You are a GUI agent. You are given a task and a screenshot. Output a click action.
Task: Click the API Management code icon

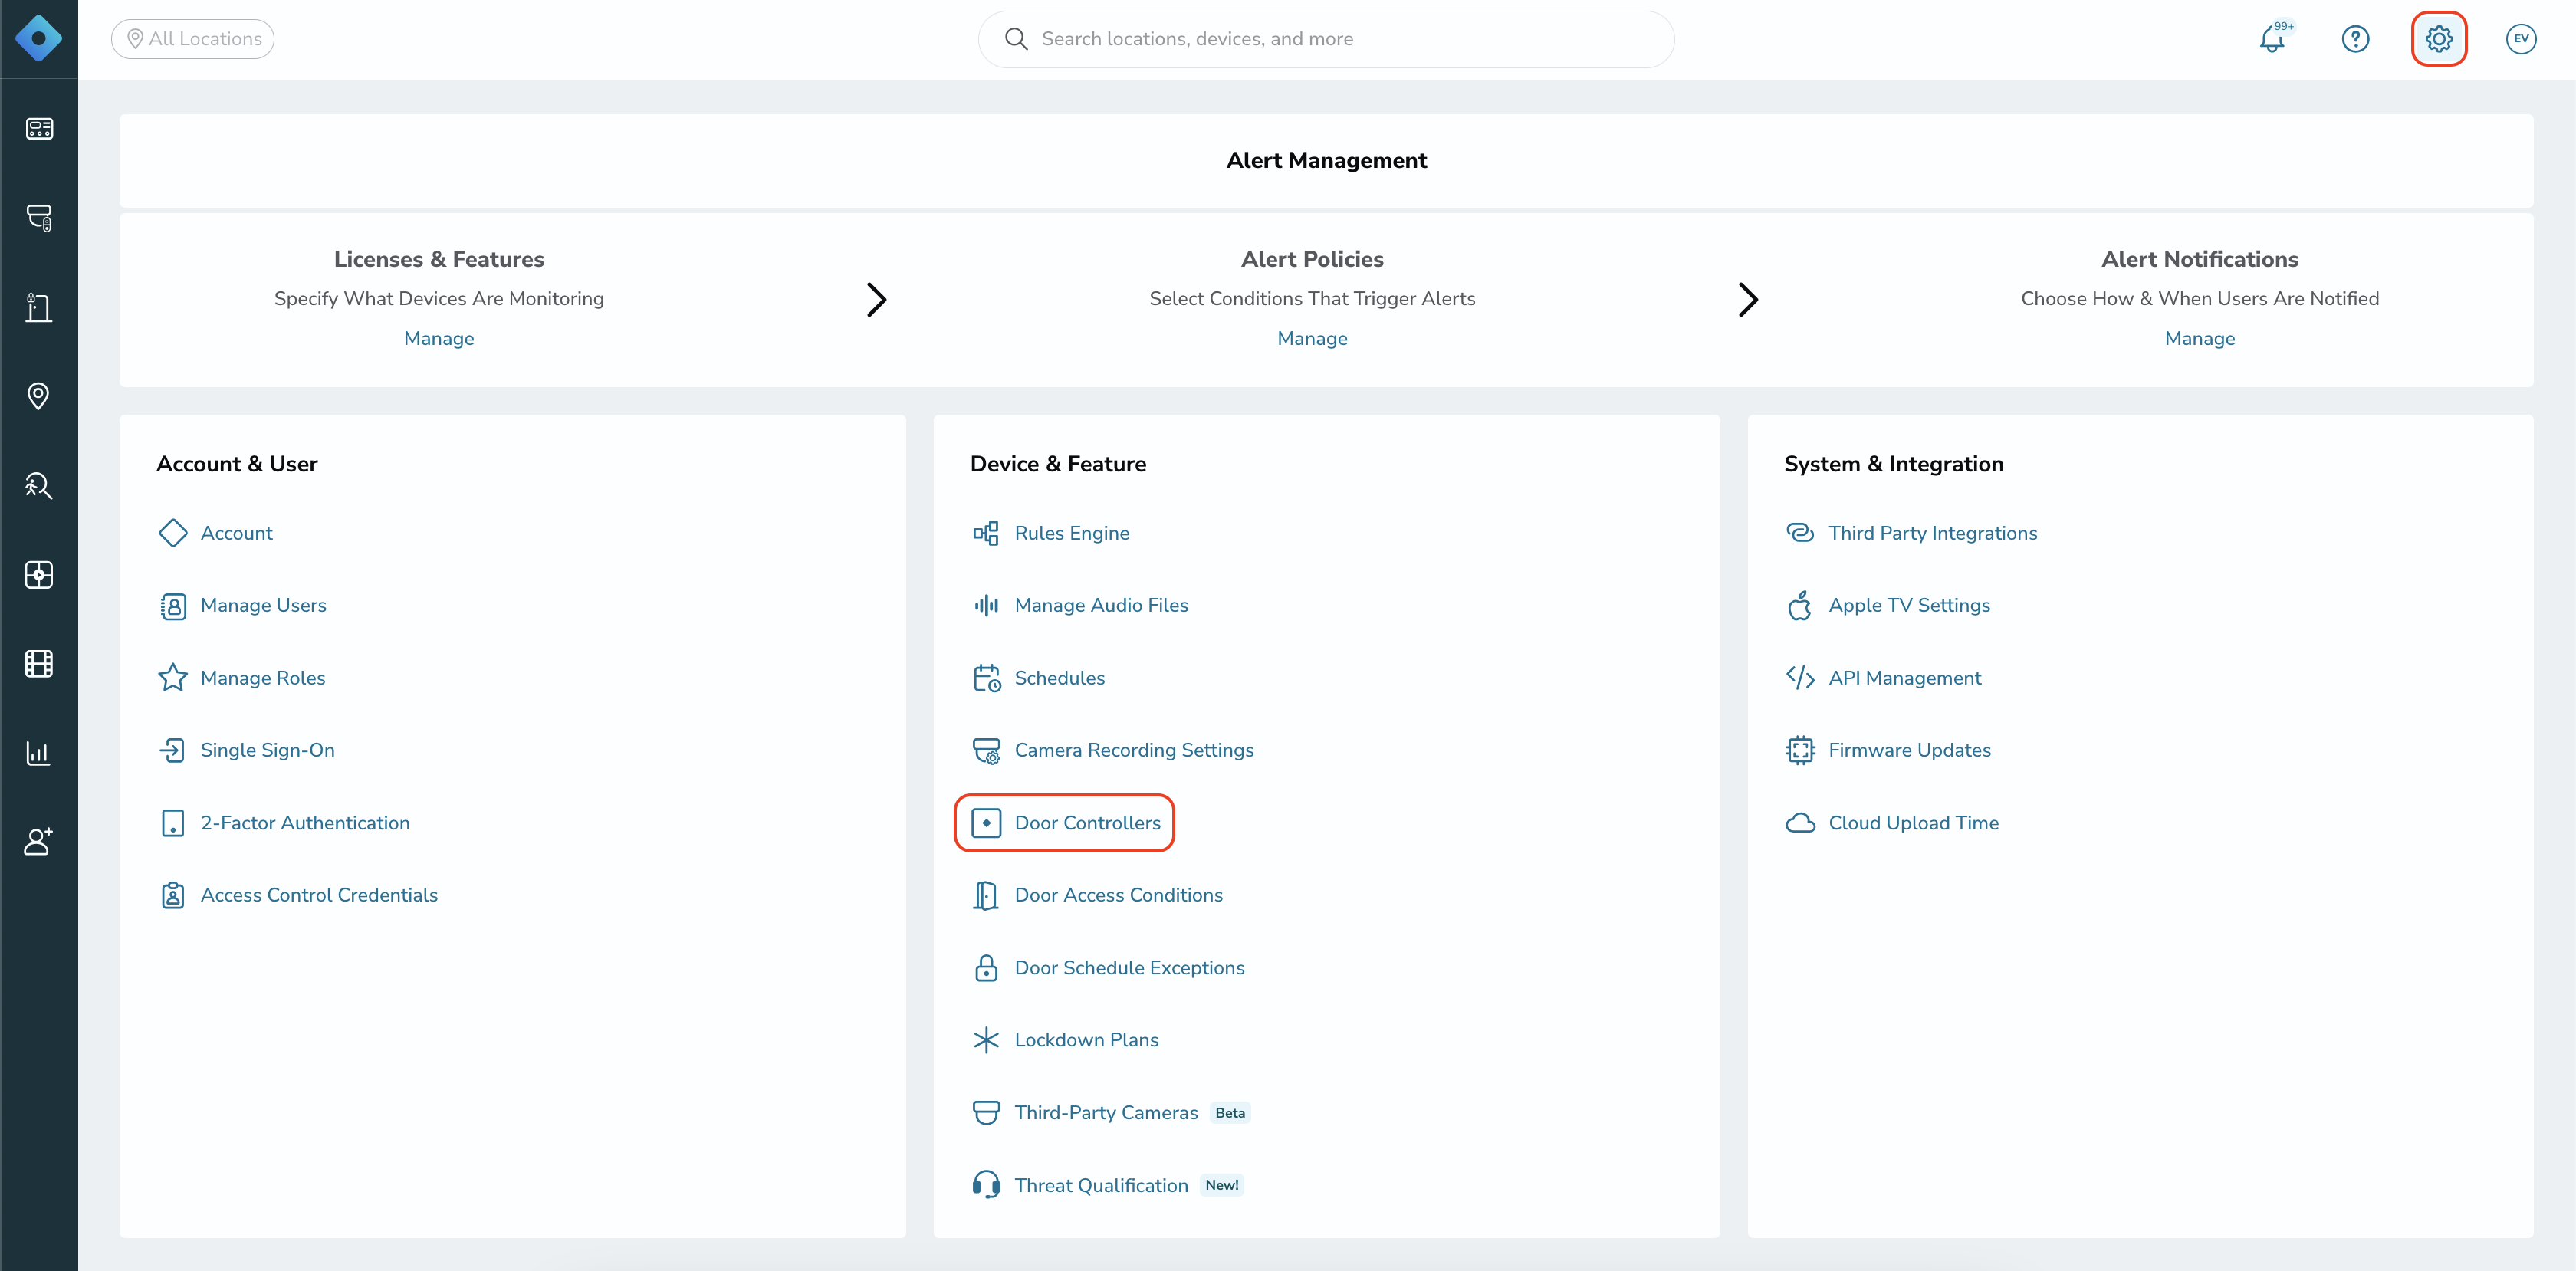tap(1800, 678)
